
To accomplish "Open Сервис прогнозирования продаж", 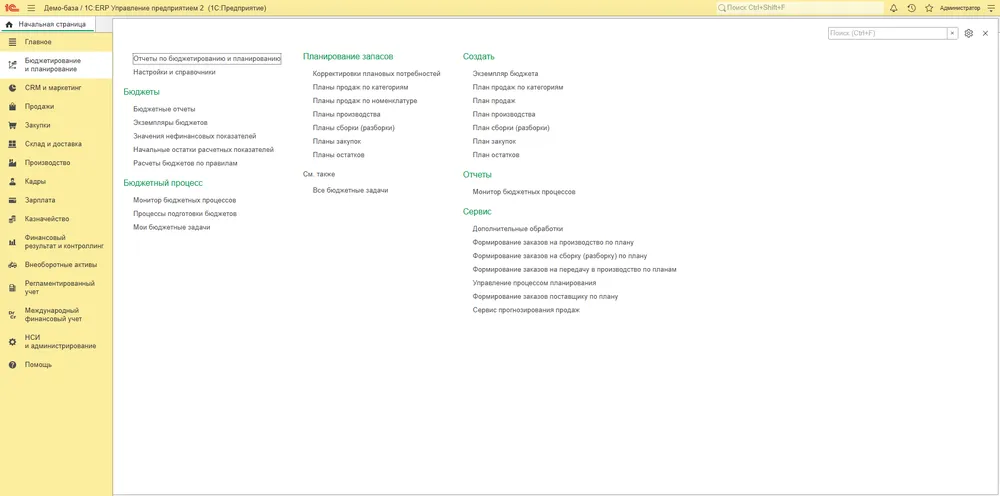I will (526, 310).
